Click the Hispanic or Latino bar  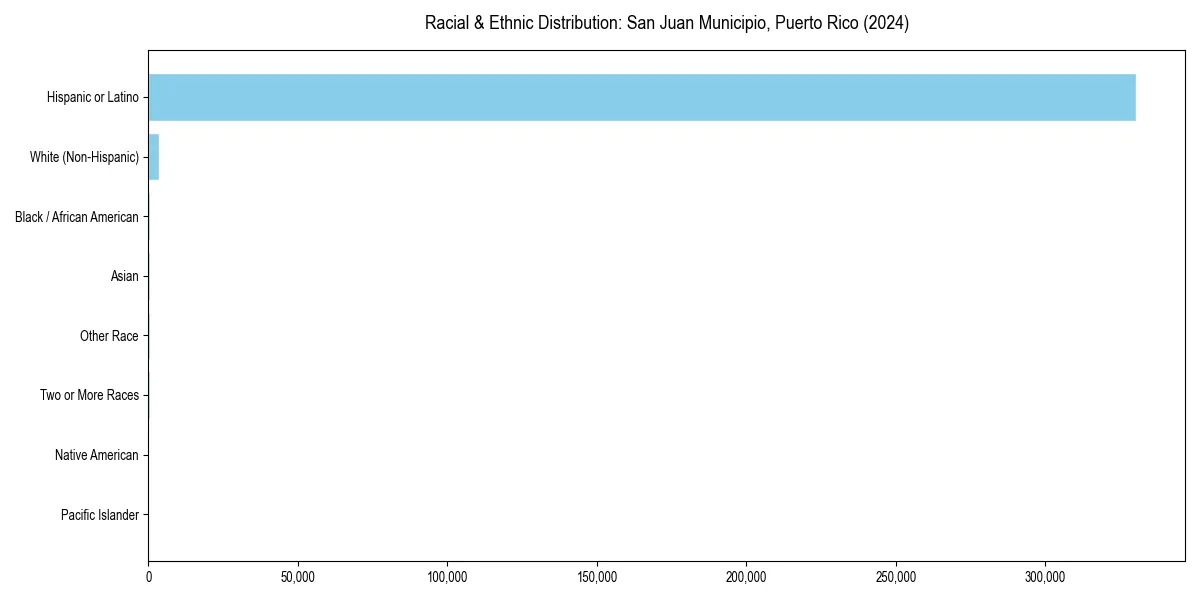click(640, 97)
